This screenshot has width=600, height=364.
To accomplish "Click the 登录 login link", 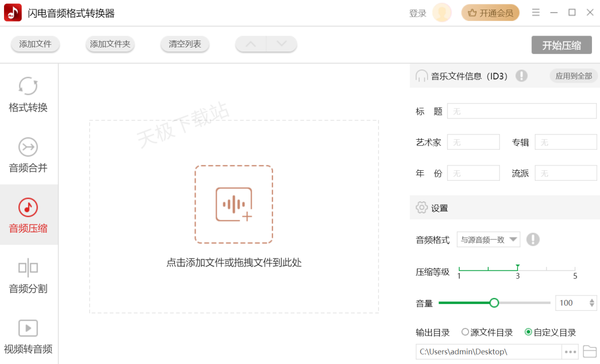I will [x=418, y=13].
